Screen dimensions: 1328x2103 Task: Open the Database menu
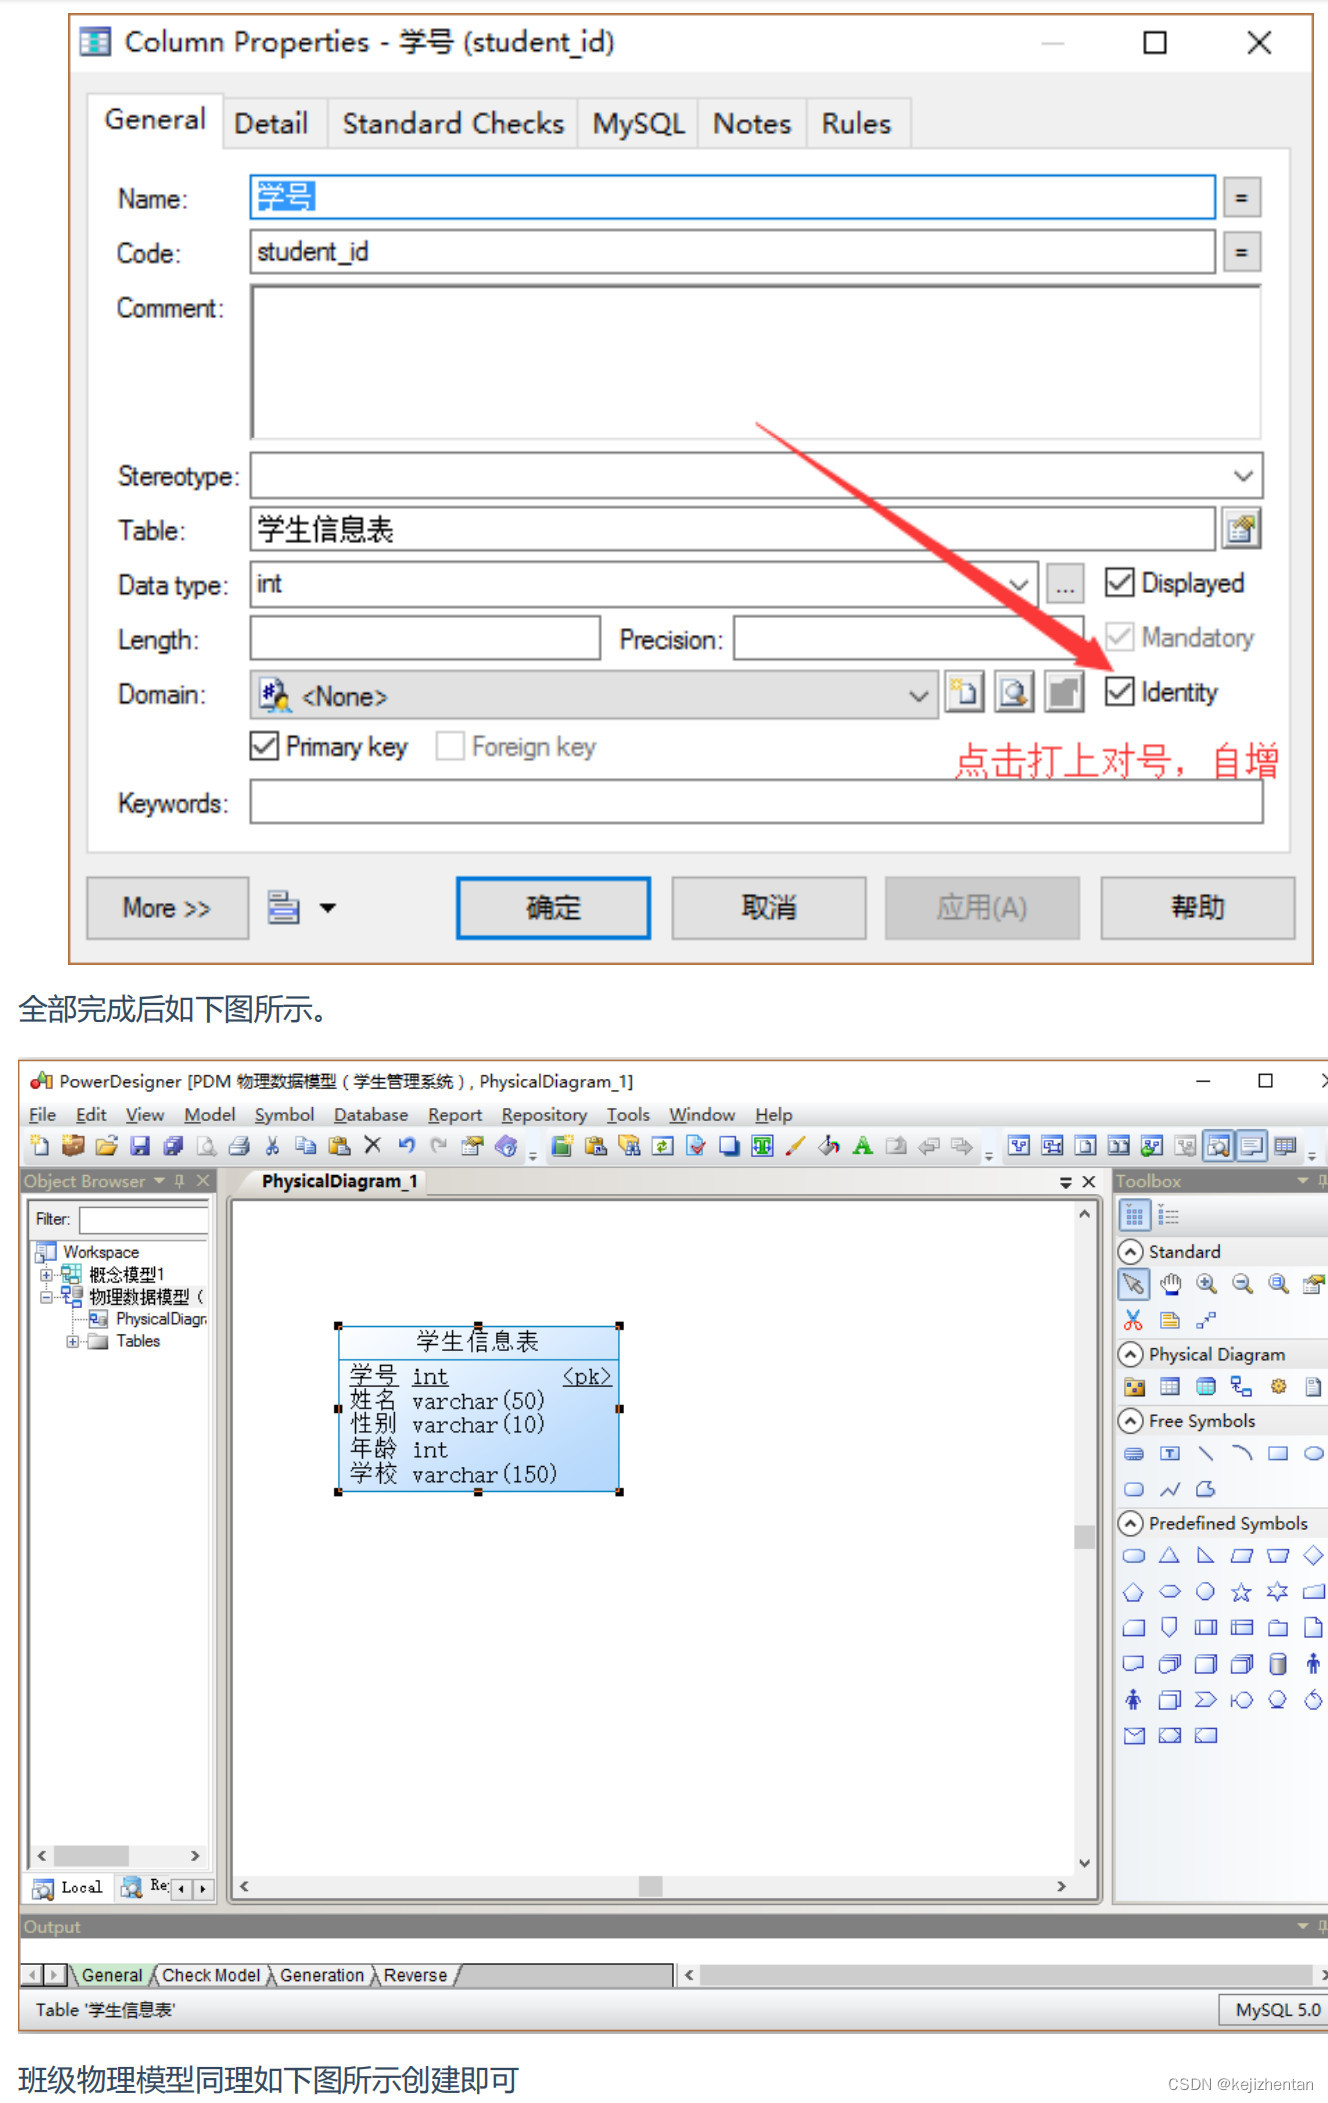(371, 1114)
